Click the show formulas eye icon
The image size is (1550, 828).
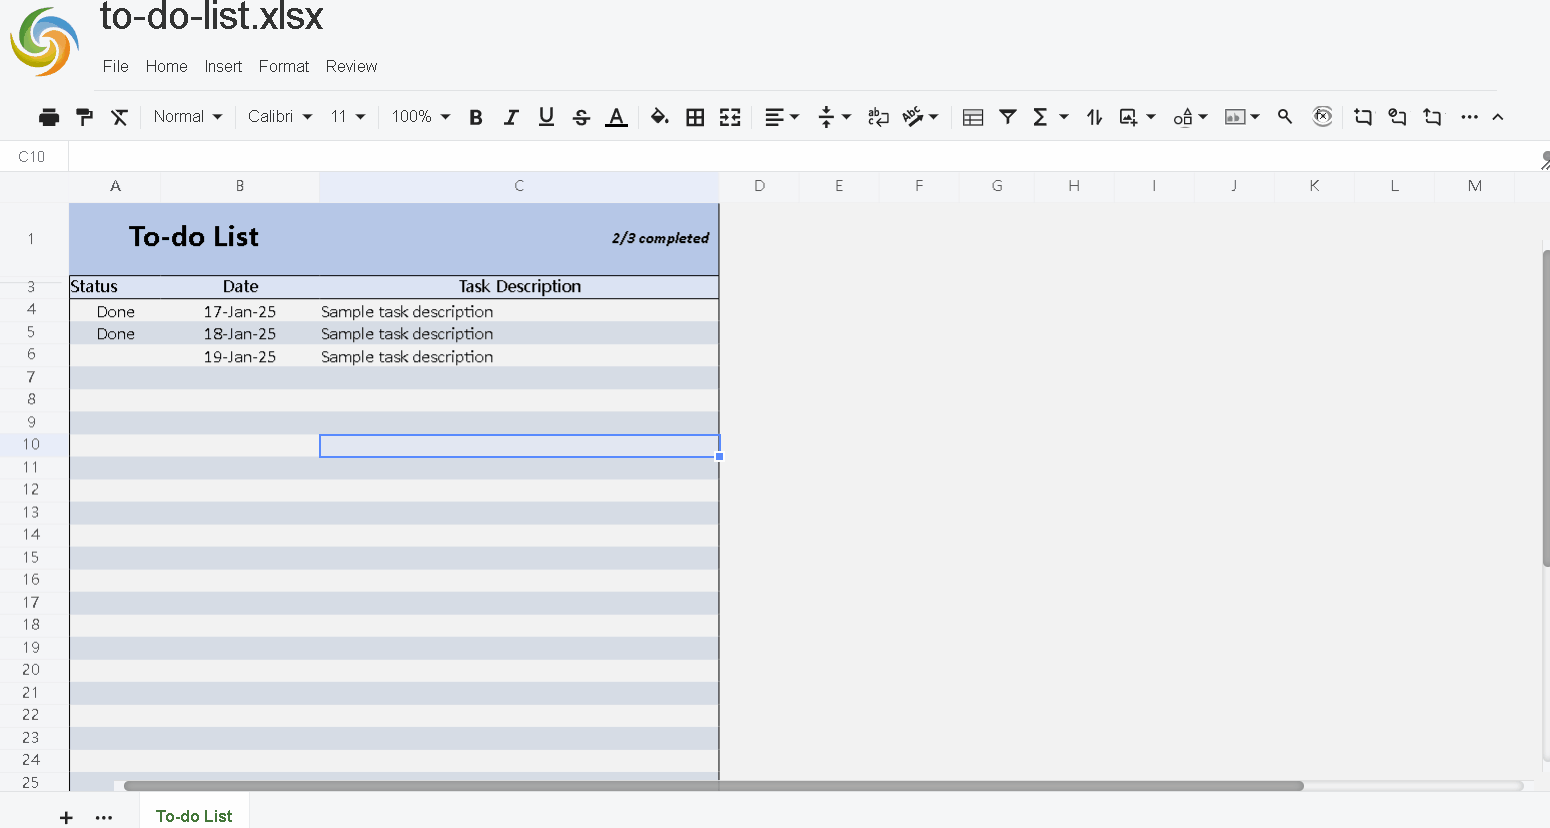(1322, 116)
